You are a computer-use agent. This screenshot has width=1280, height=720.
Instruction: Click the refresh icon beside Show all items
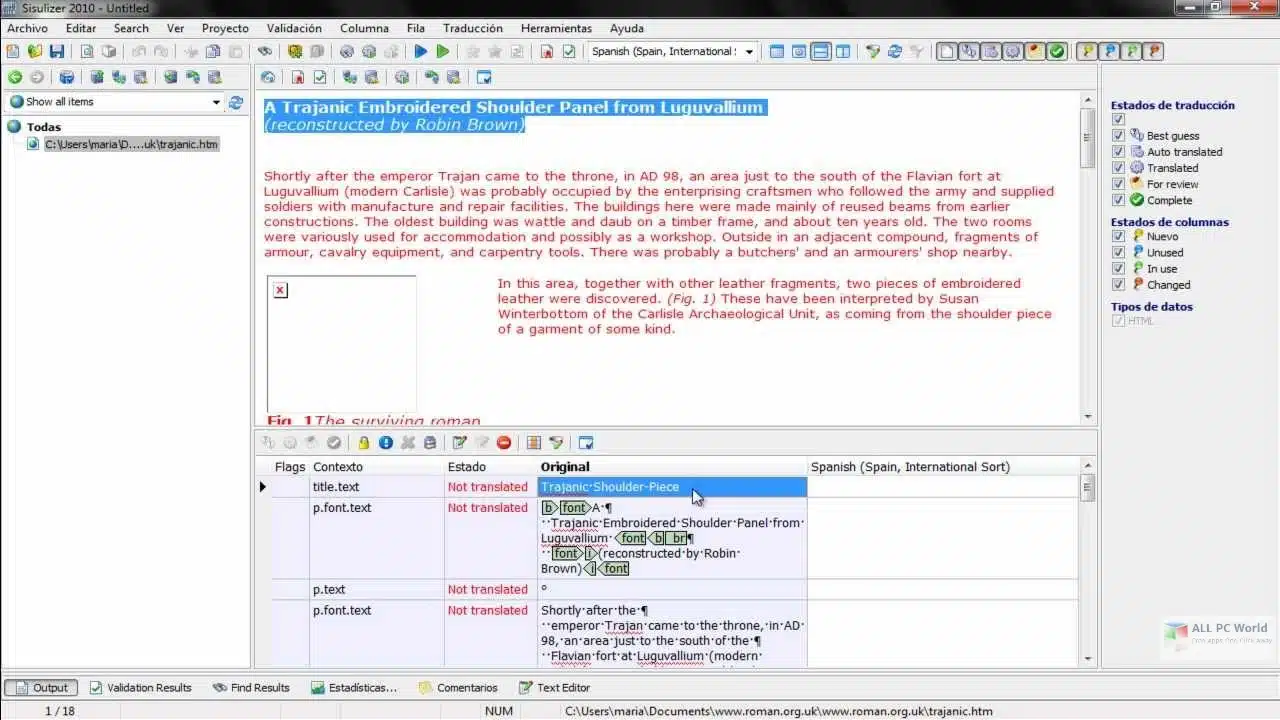point(236,102)
